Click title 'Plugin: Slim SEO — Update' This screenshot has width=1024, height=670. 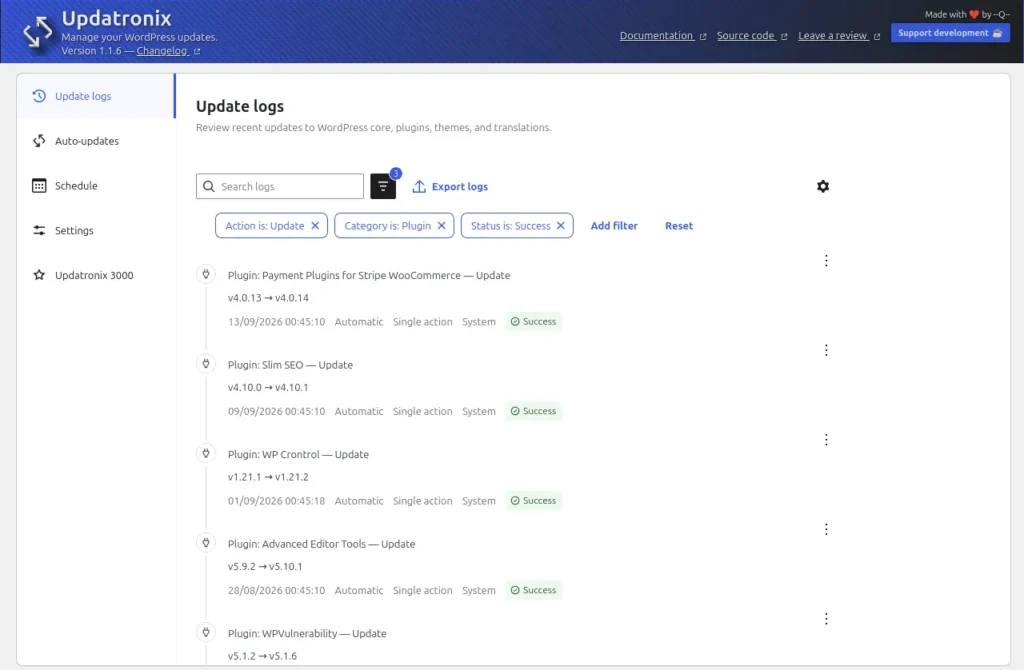(x=290, y=365)
